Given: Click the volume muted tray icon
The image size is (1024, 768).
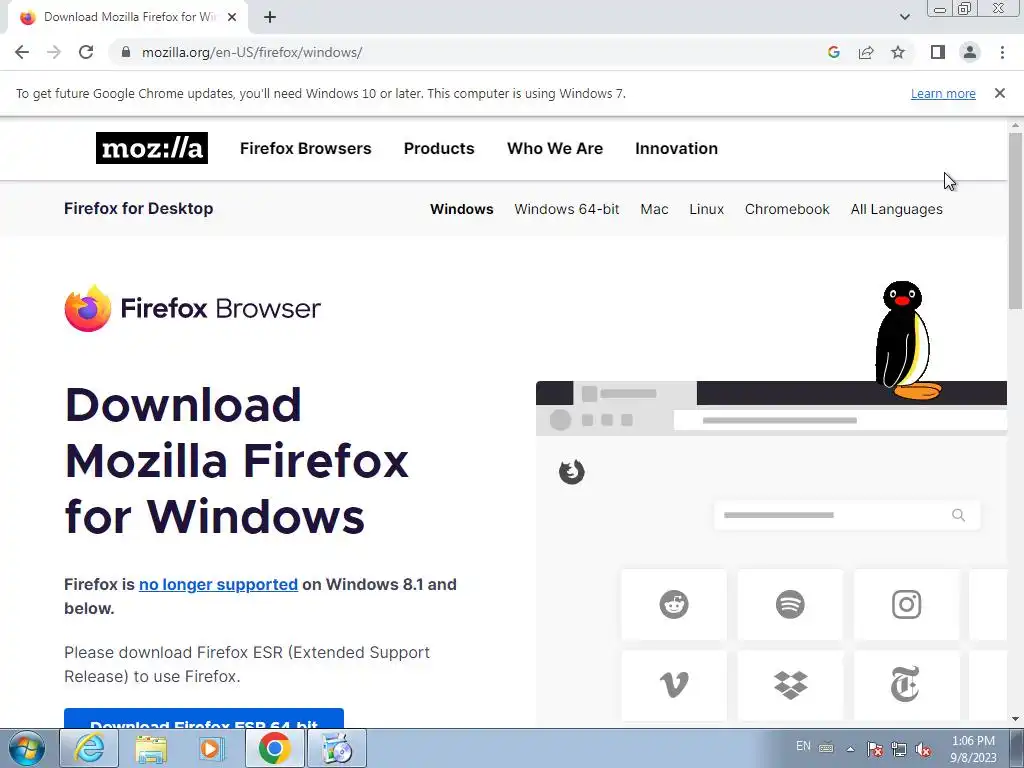Looking at the screenshot, I should coord(923,750).
